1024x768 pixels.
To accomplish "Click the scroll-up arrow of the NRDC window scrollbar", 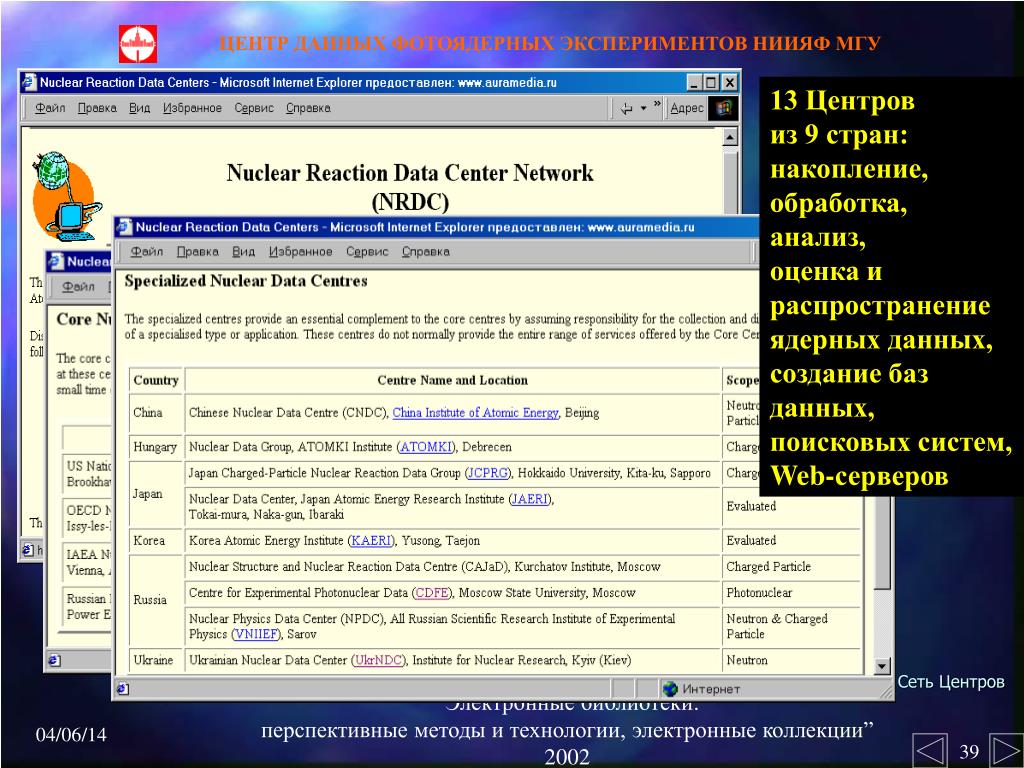I will (x=730, y=136).
